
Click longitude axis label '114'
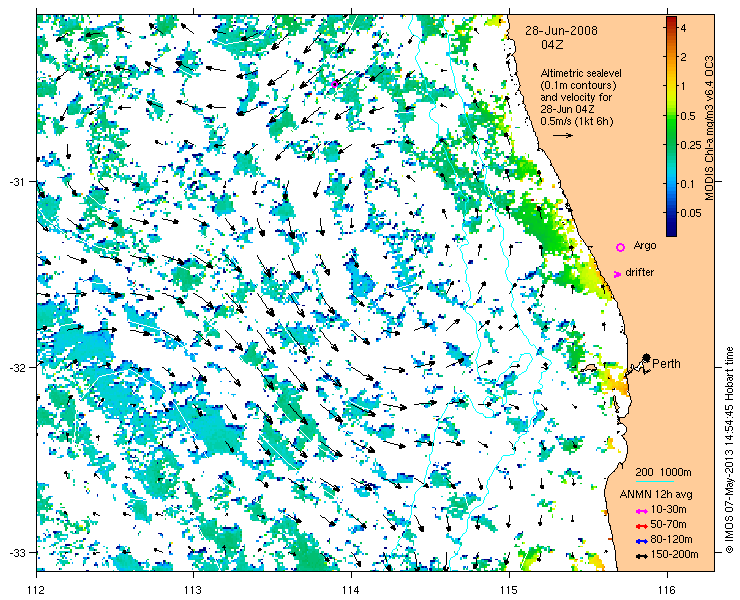coord(351,590)
